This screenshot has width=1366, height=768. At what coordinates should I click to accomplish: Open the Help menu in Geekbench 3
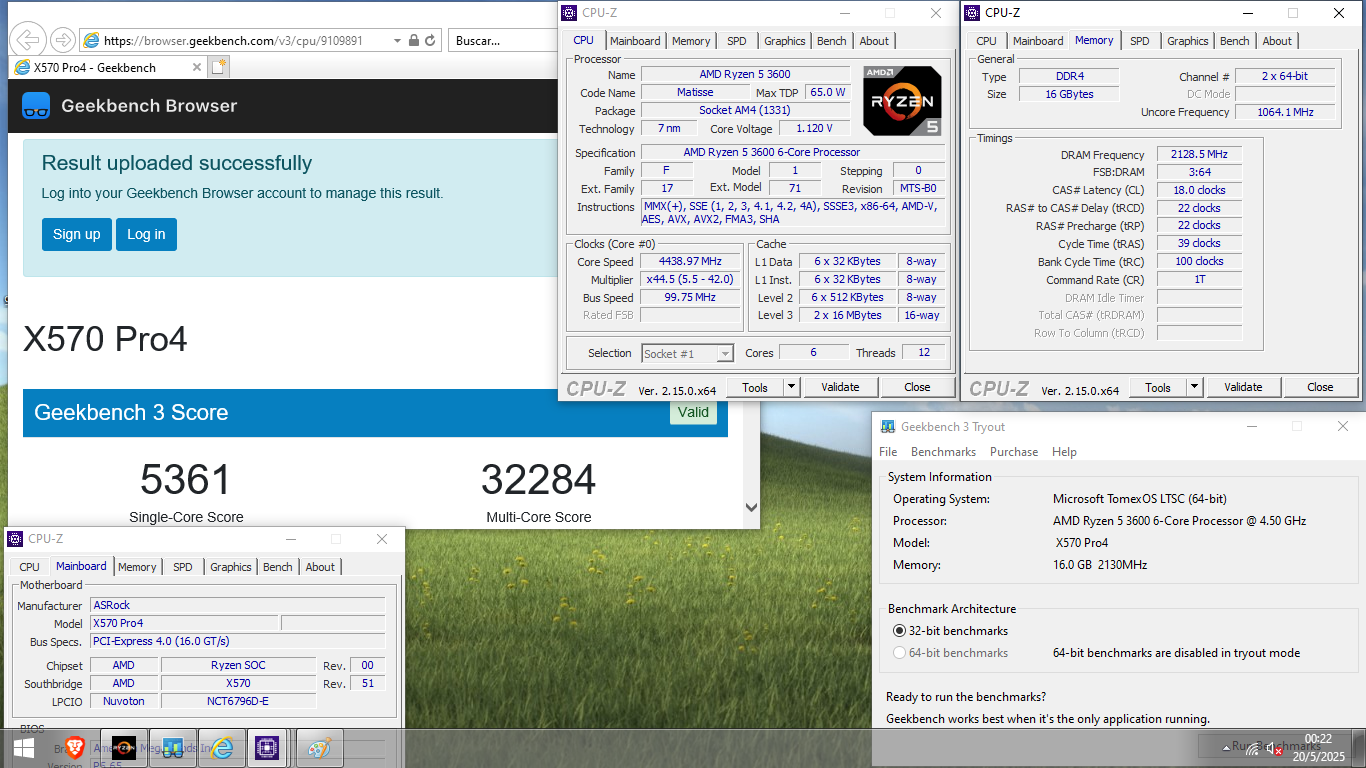tap(1064, 452)
